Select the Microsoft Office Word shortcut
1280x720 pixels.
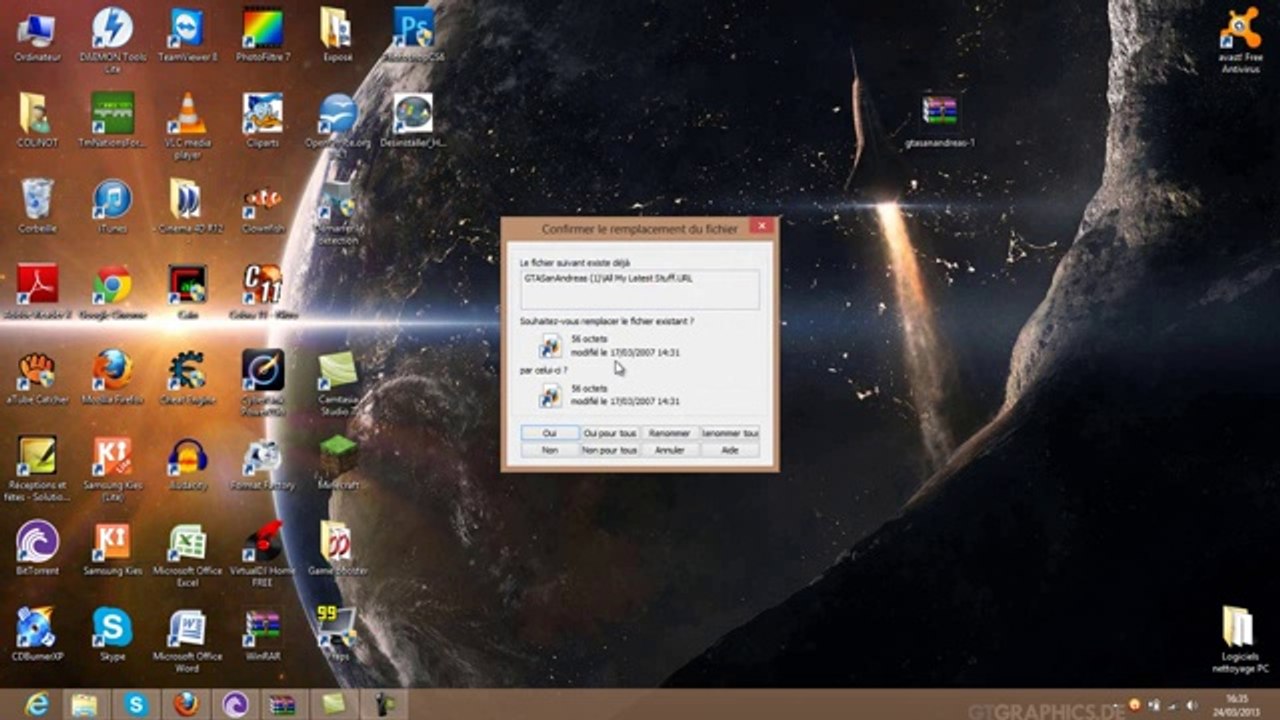tap(187, 640)
